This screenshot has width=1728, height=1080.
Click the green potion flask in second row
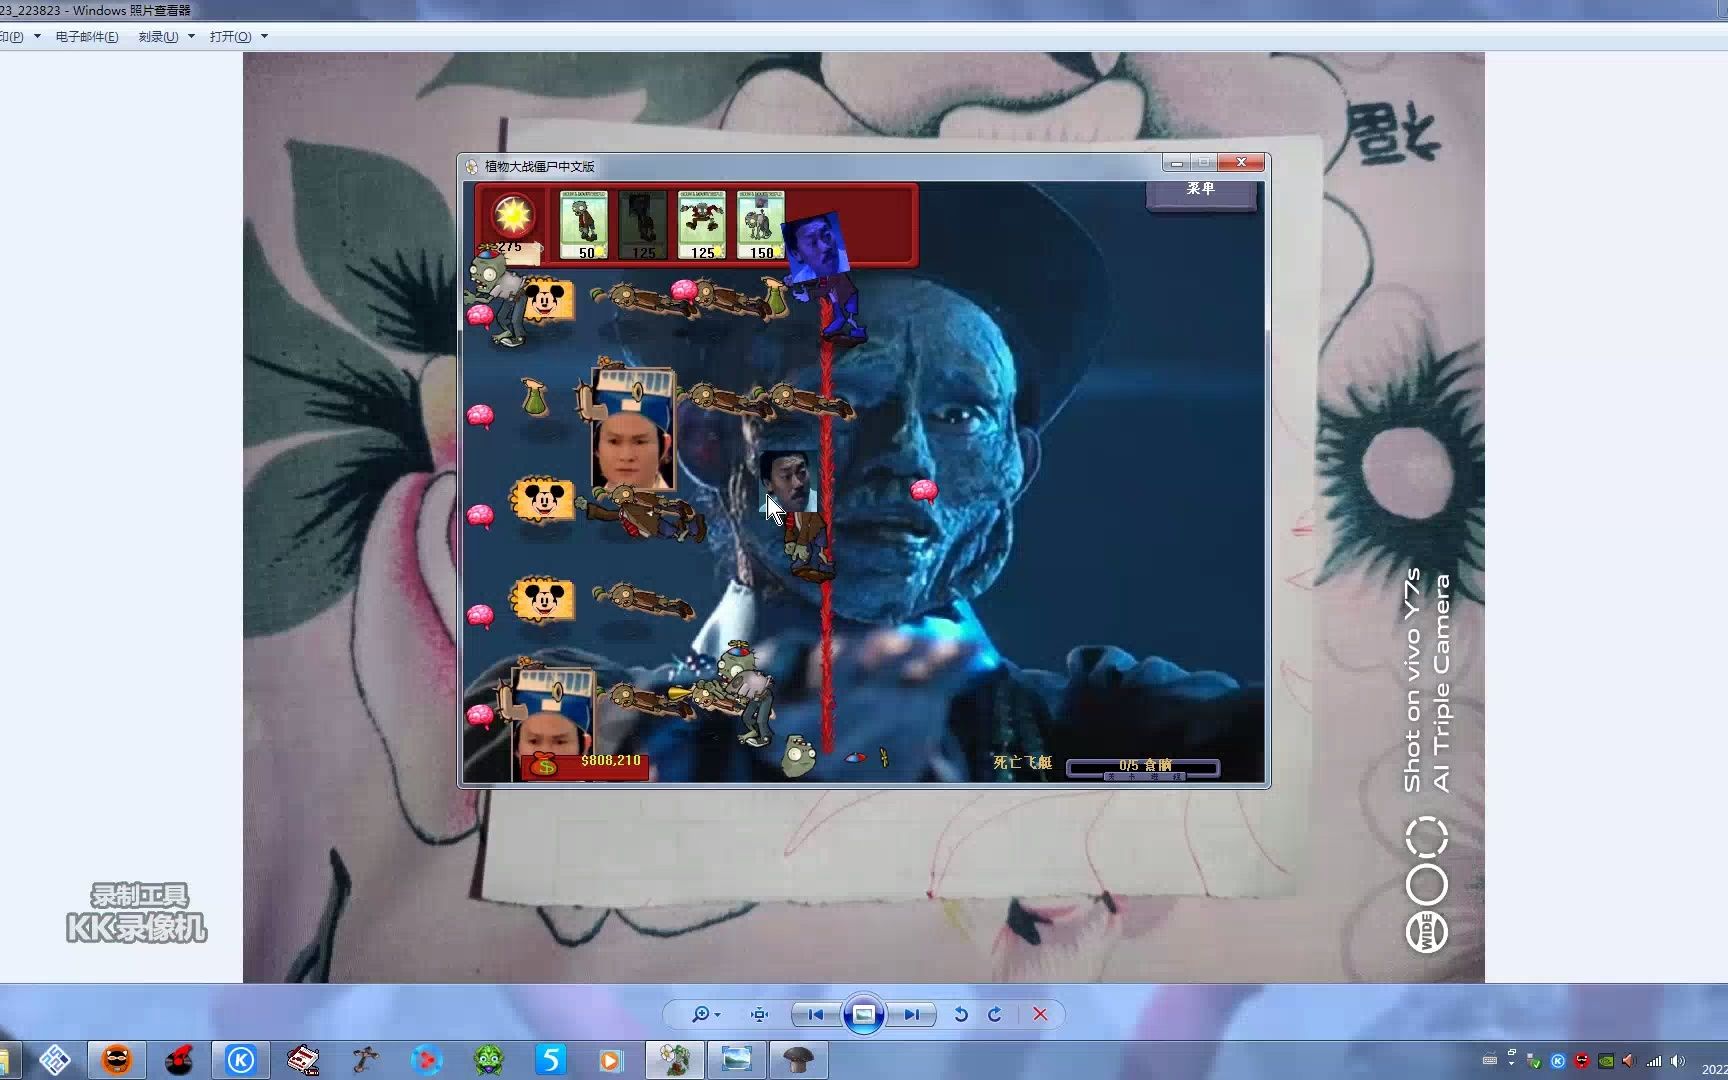(x=535, y=396)
